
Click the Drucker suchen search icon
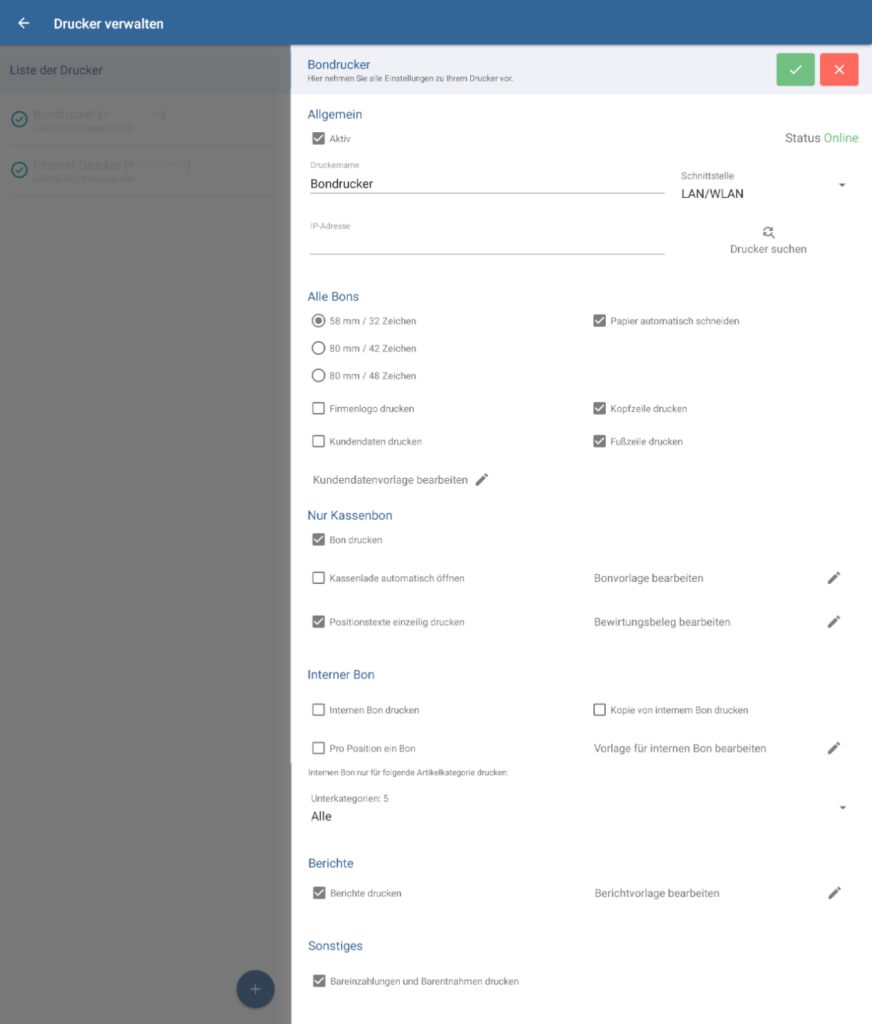coord(768,232)
